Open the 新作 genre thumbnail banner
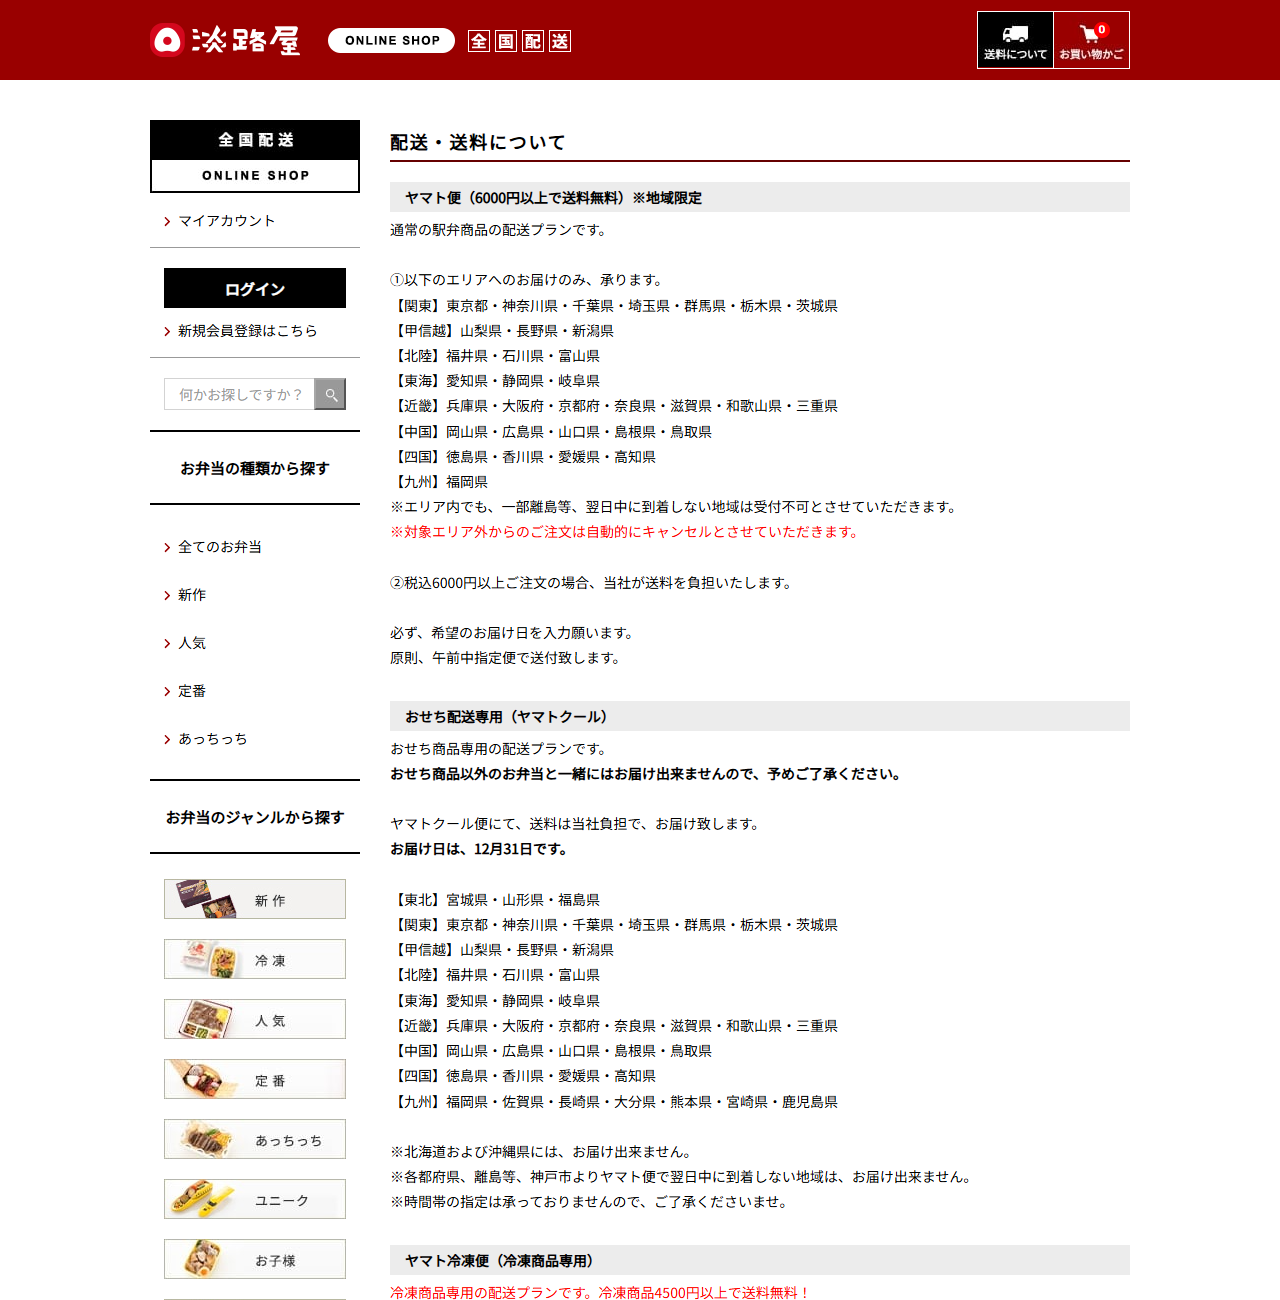Image resolution: width=1280 pixels, height=1300 pixels. 255,899
